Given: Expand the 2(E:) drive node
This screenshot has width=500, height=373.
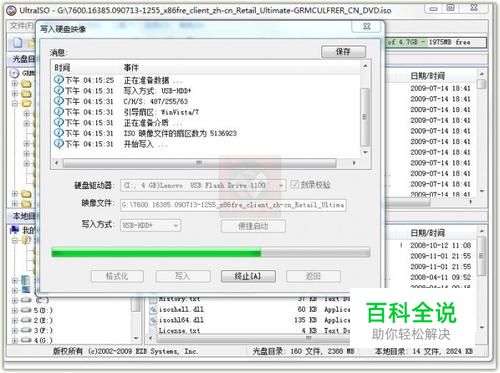Looking at the screenshot, I should click(15, 320).
